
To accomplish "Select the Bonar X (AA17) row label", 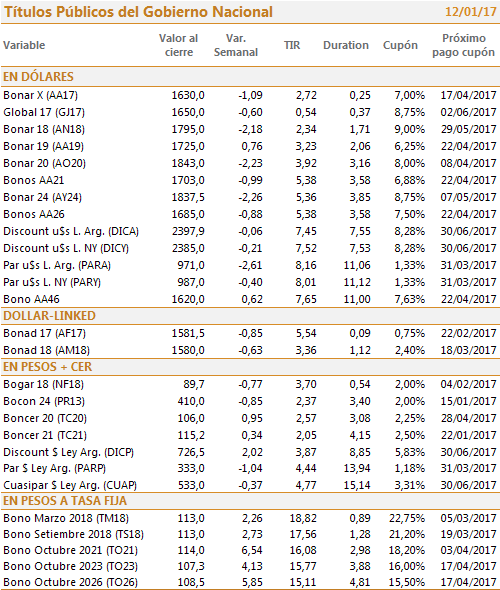I will (41, 95).
